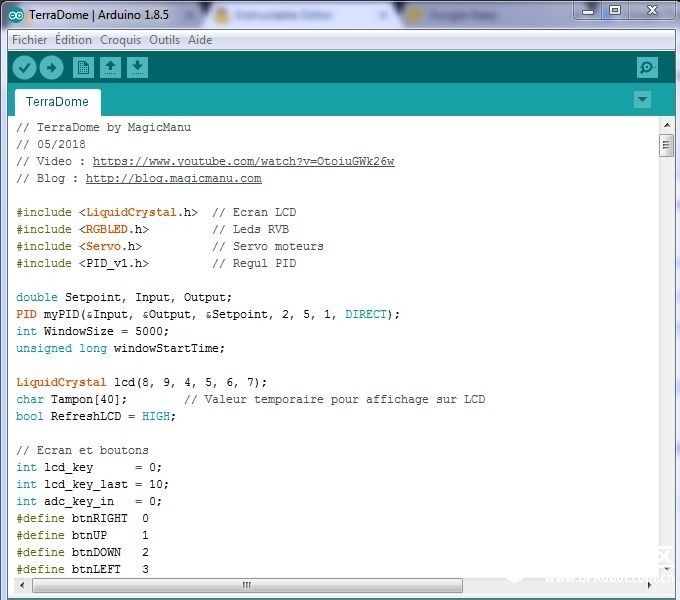Verify the sketch with the checkmark button
This screenshot has width=680, height=600.
[24, 68]
